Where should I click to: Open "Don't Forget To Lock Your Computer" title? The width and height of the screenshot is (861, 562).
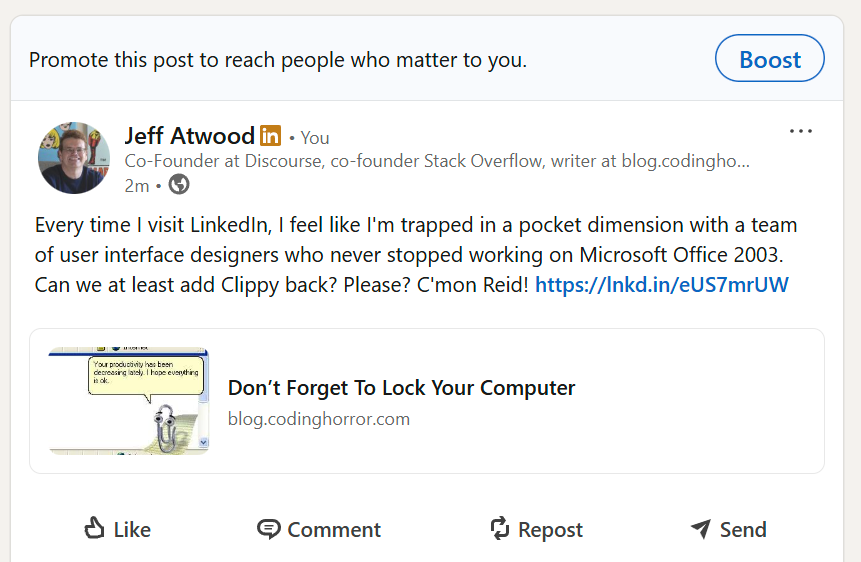(401, 388)
